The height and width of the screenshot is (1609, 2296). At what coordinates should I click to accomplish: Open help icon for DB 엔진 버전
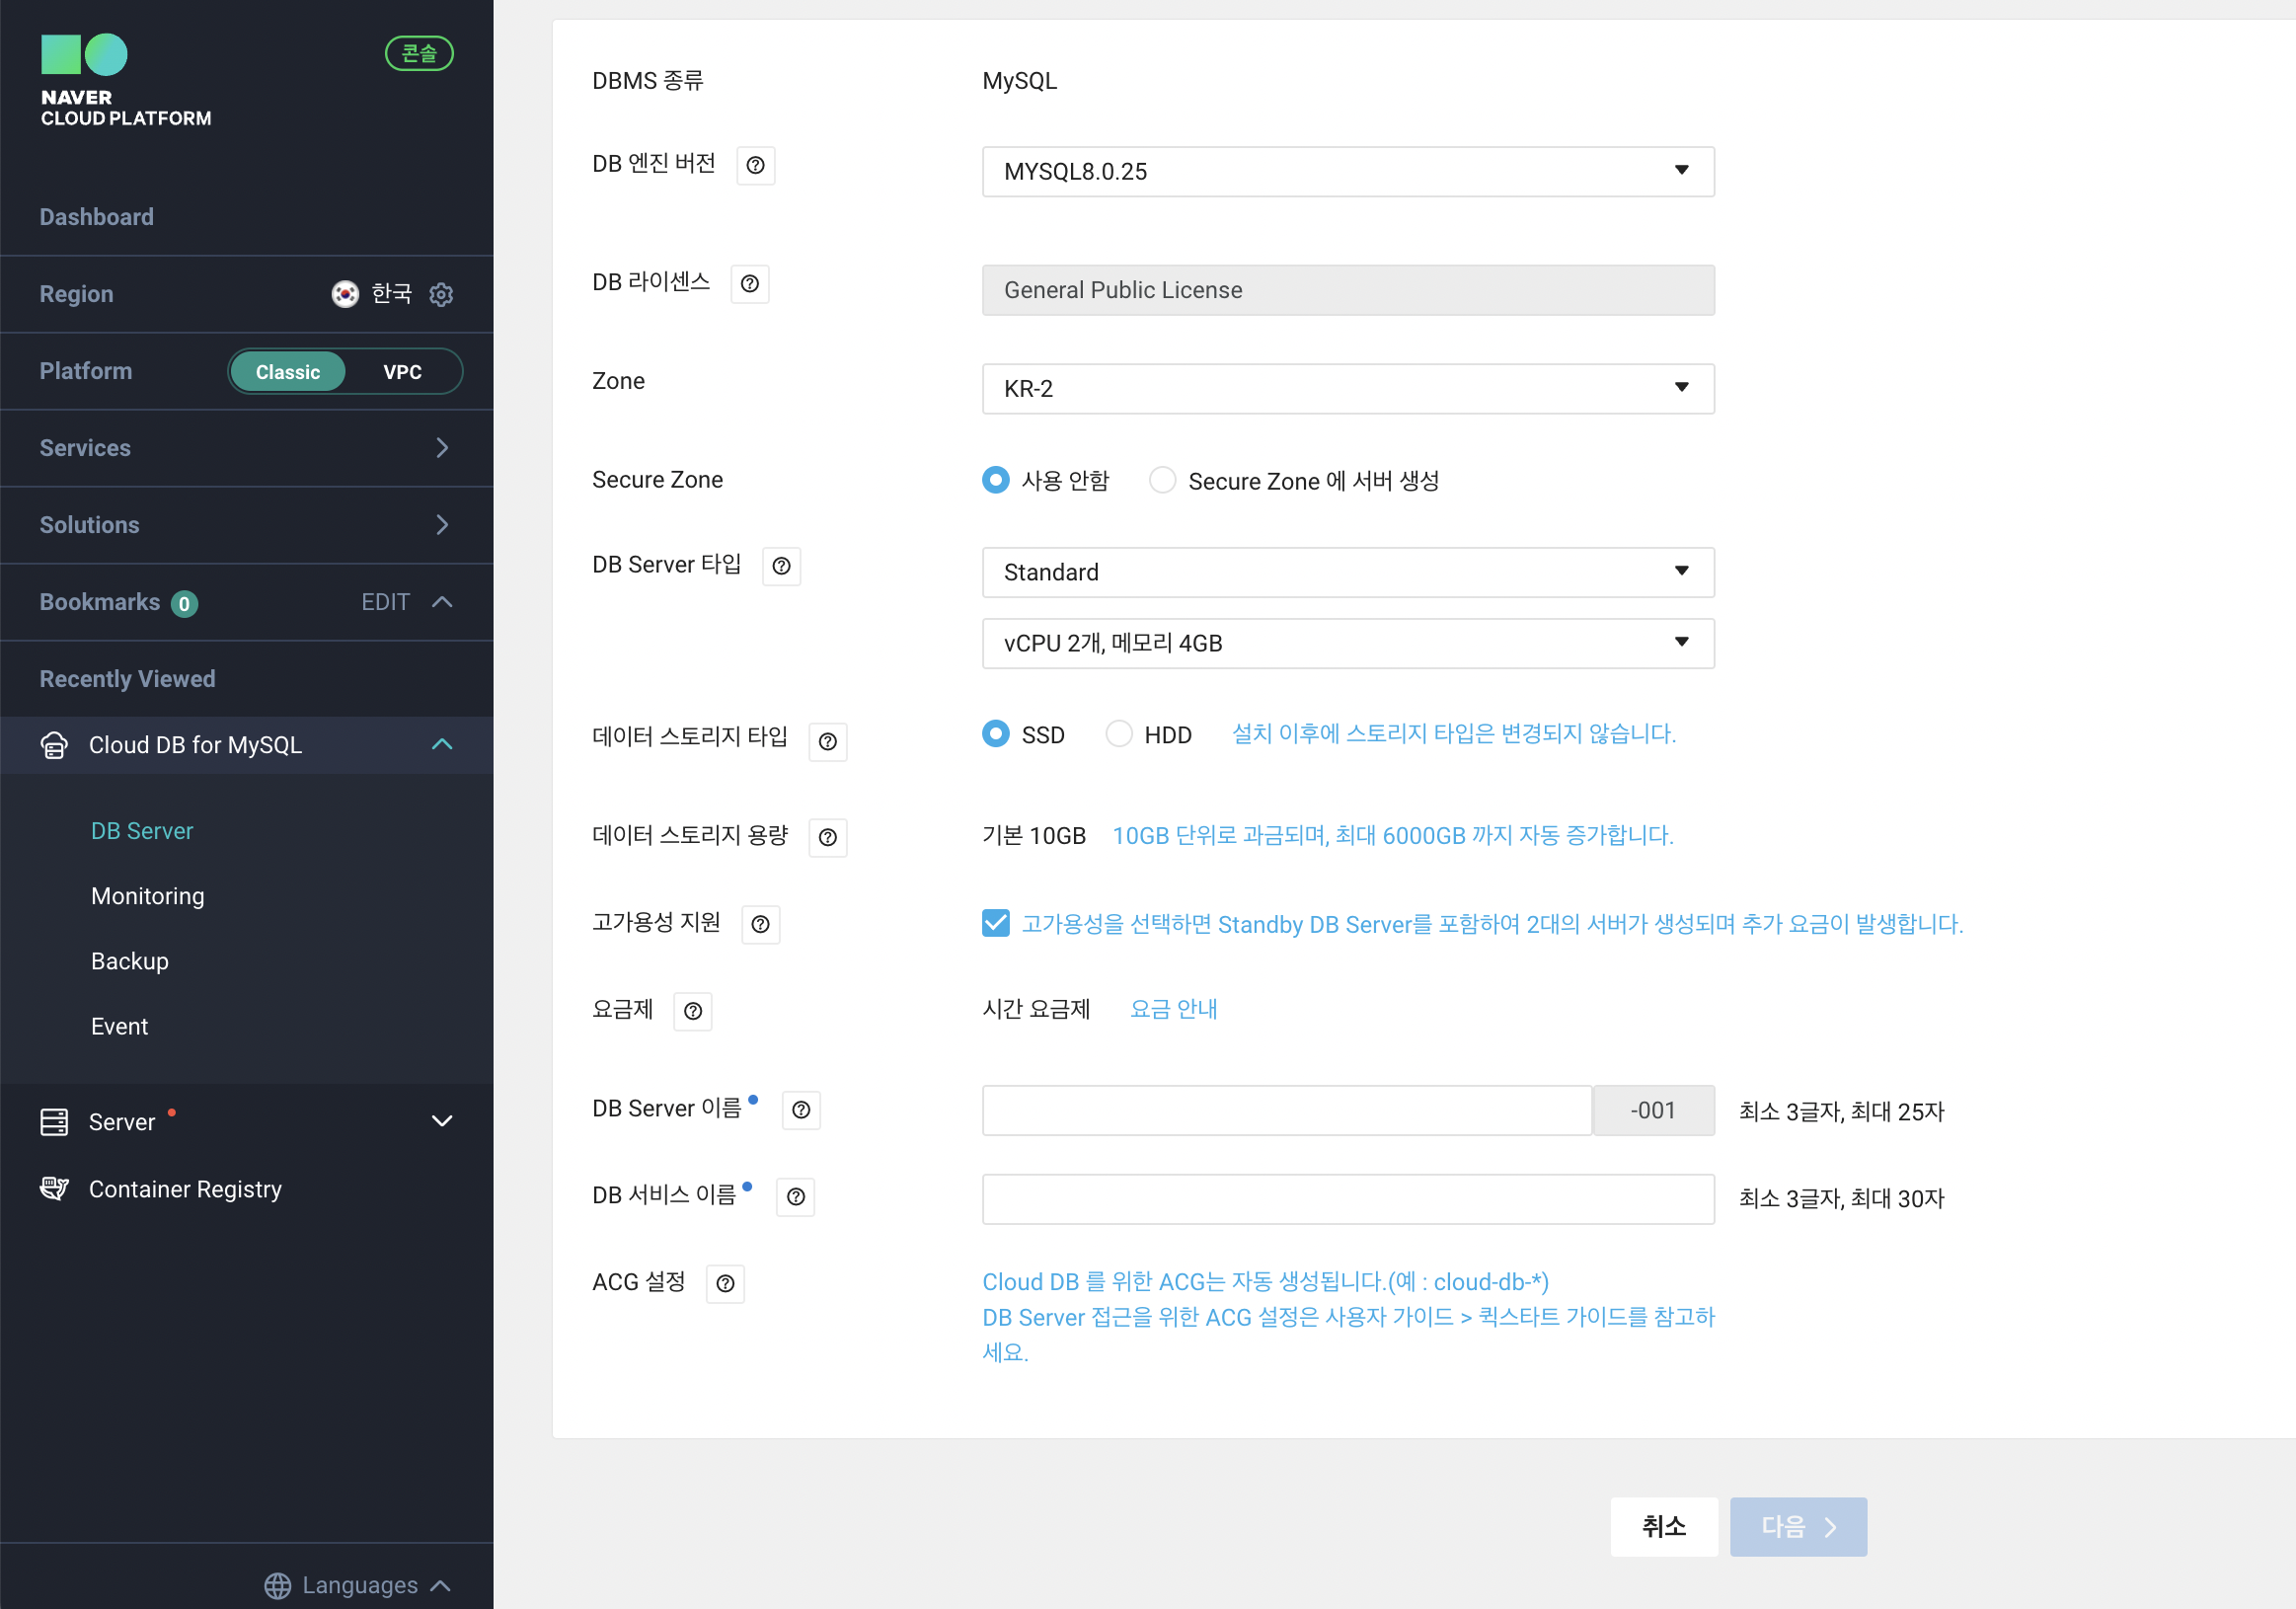coord(755,165)
